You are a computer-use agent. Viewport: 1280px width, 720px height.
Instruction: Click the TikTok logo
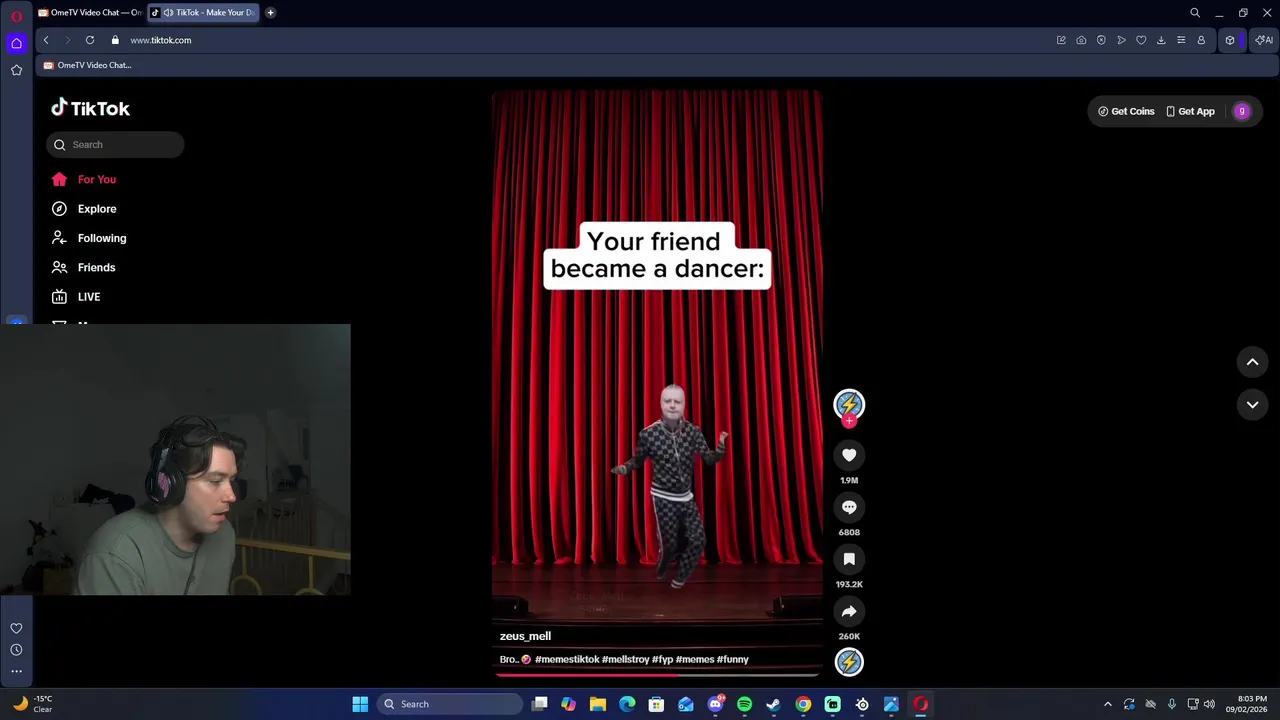click(90, 108)
